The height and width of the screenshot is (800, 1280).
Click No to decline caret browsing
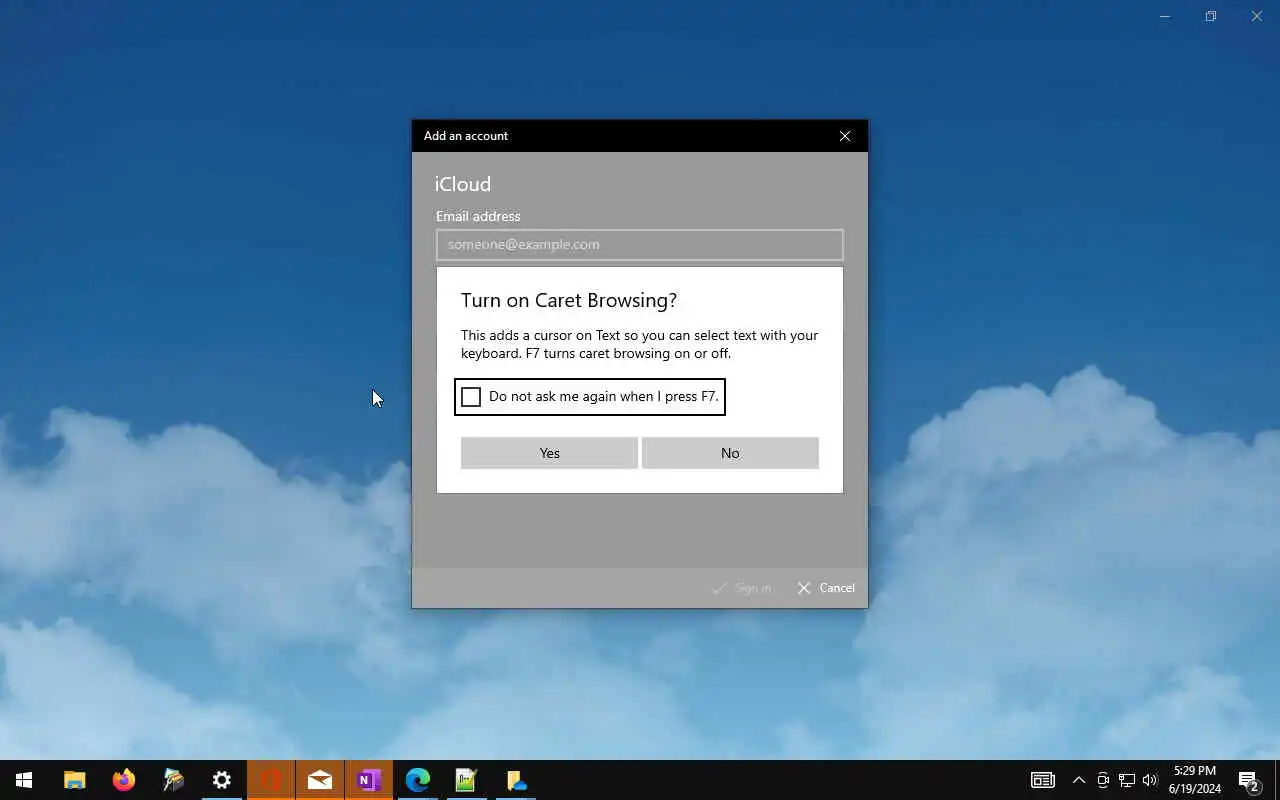(x=730, y=453)
